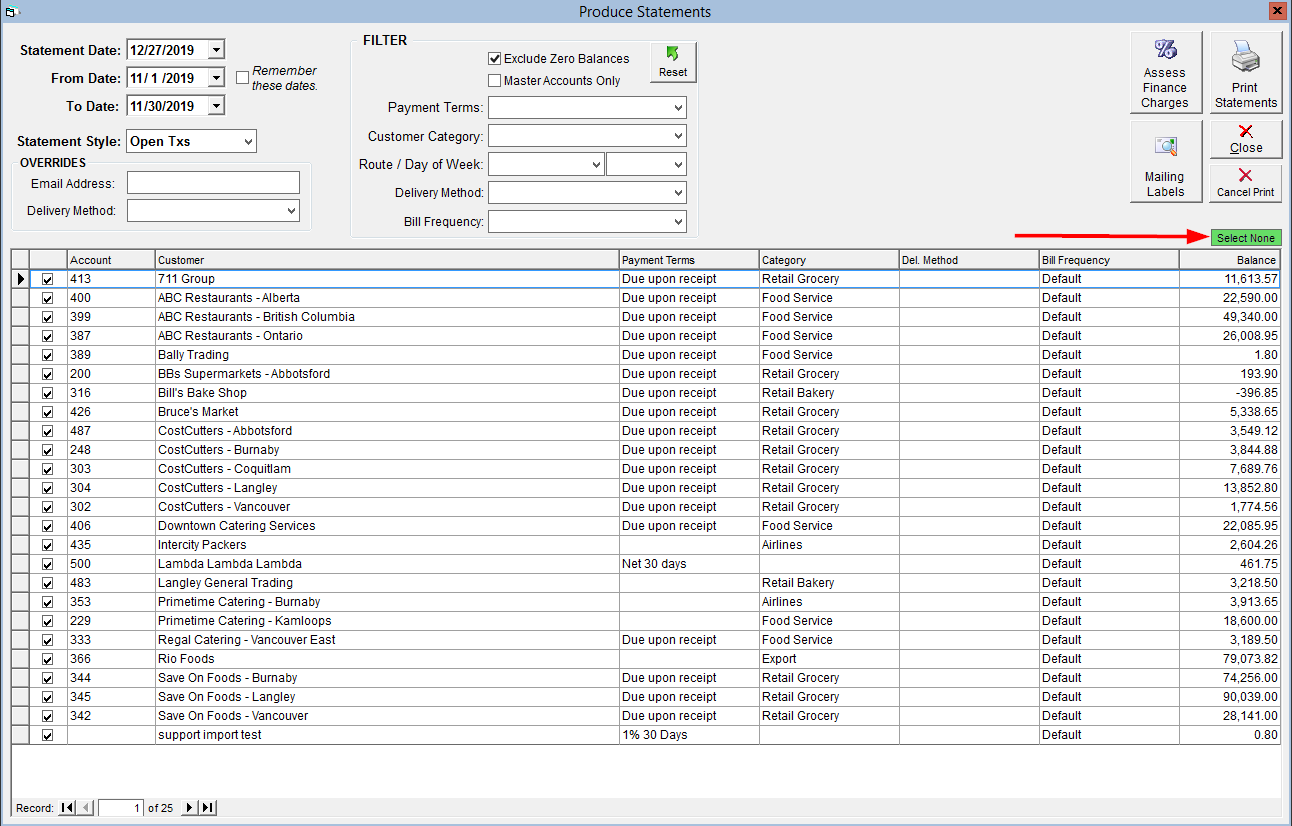Viewport: 1292px width, 826px height.
Task: Click the Export category cell
Action: [x=829, y=659]
